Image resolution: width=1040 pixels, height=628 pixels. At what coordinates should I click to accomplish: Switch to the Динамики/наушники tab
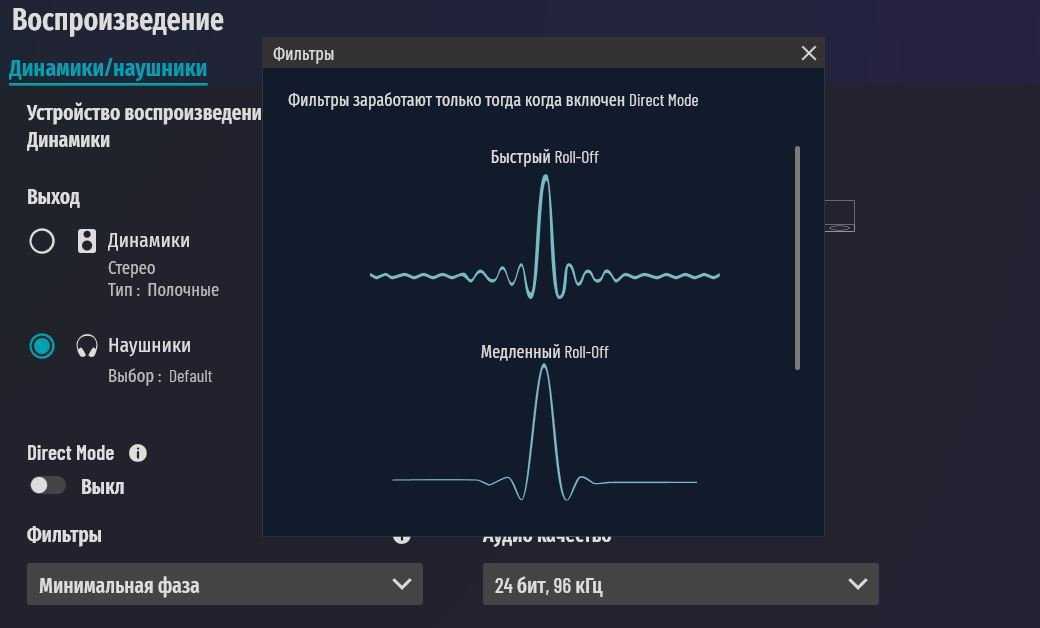108,68
